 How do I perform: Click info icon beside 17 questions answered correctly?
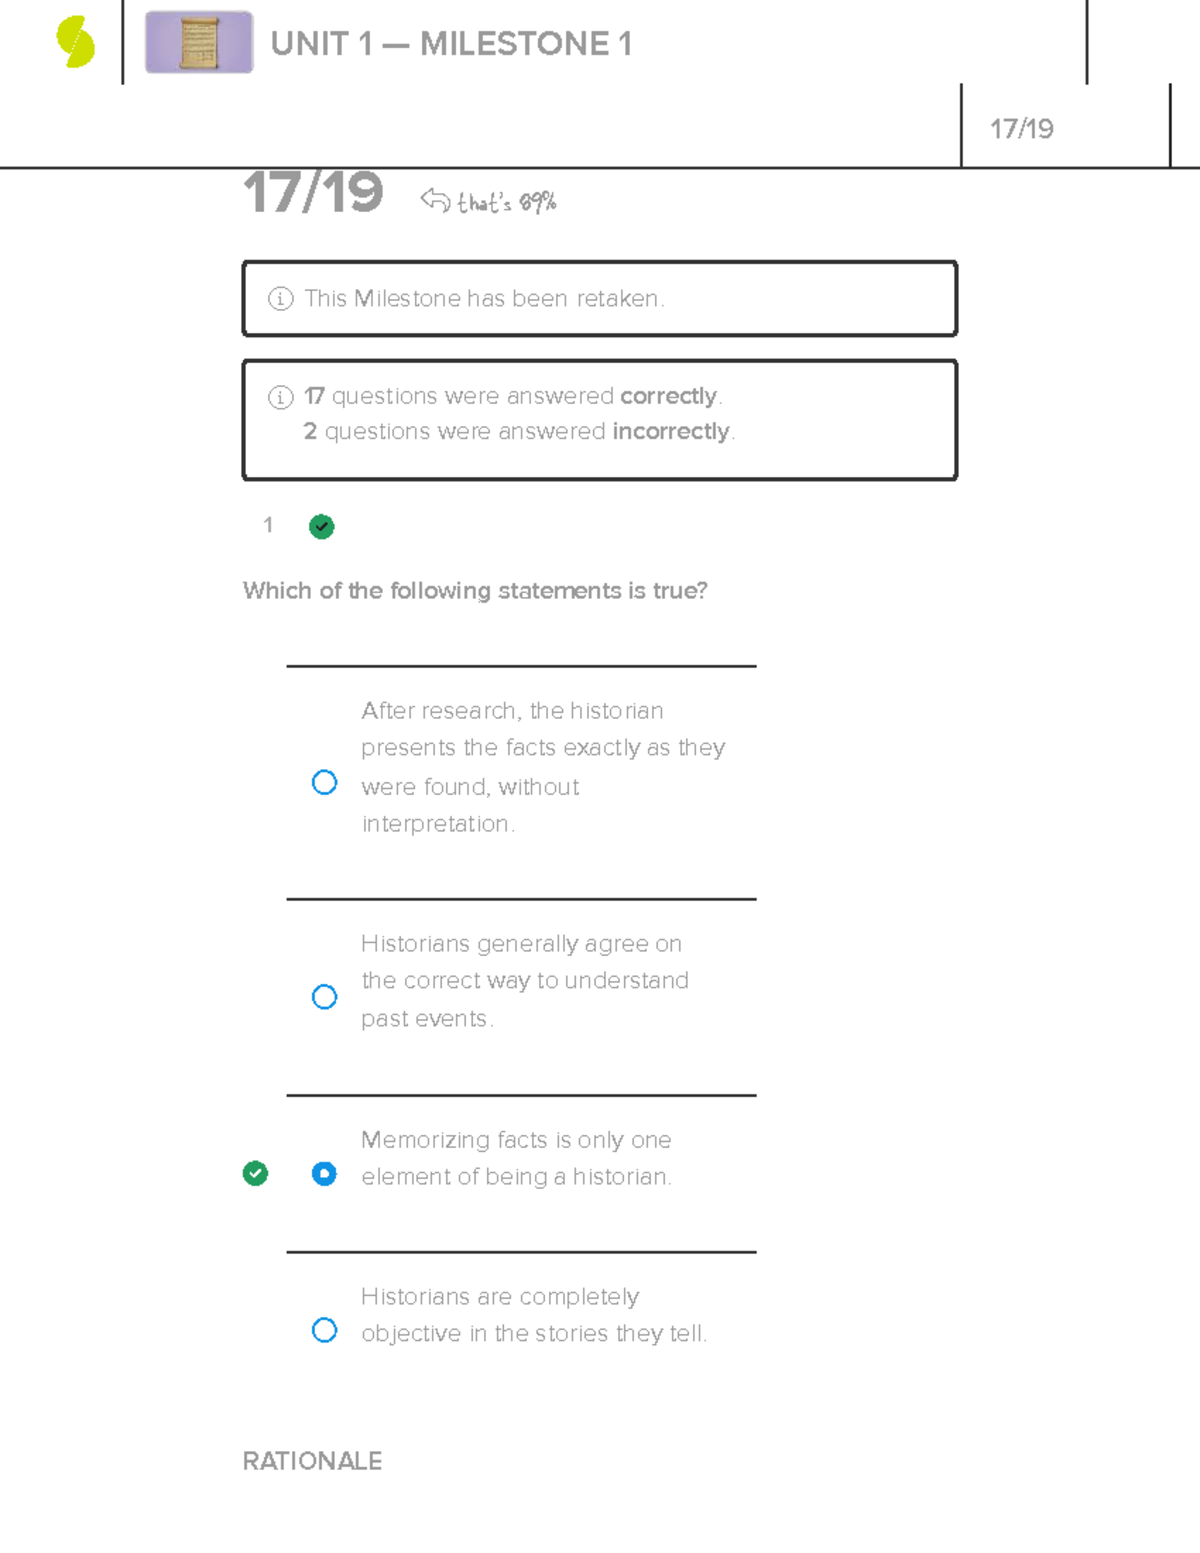coord(281,397)
